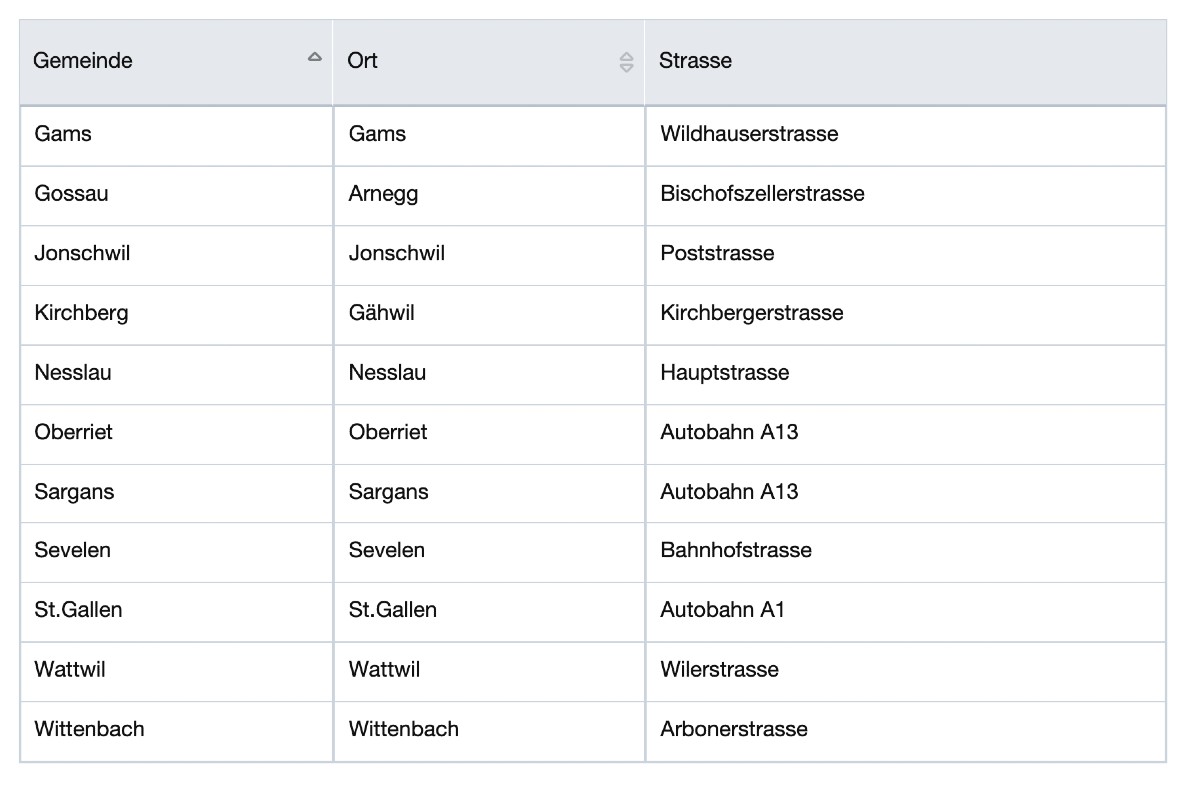Click the Hauptstrasse cell in Nesslau row
1200x800 pixels.
(724, 373)
